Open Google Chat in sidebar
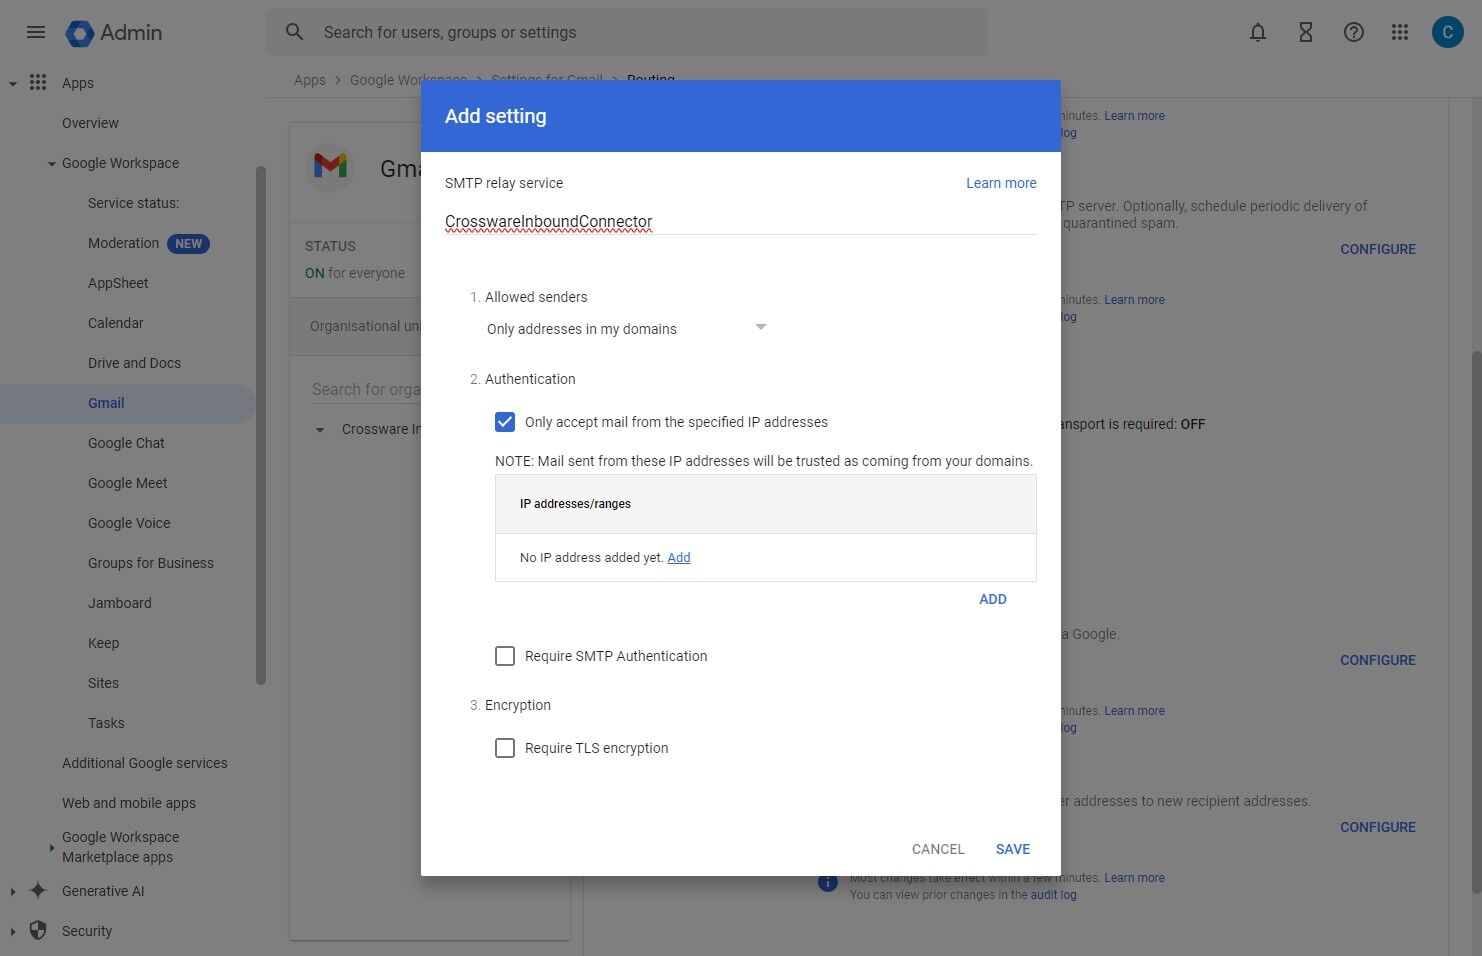1482x956 pixels. (126, 443)
